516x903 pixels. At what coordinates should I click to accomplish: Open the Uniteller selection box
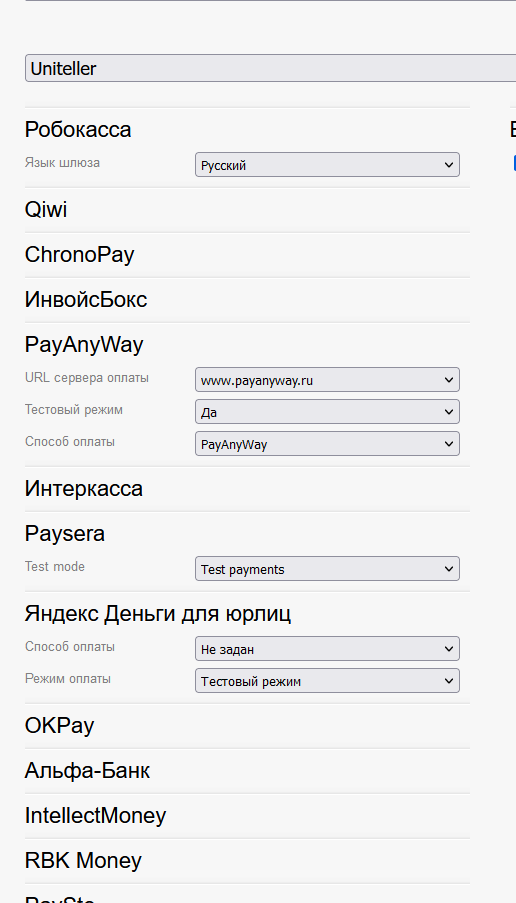click(271, 69)
